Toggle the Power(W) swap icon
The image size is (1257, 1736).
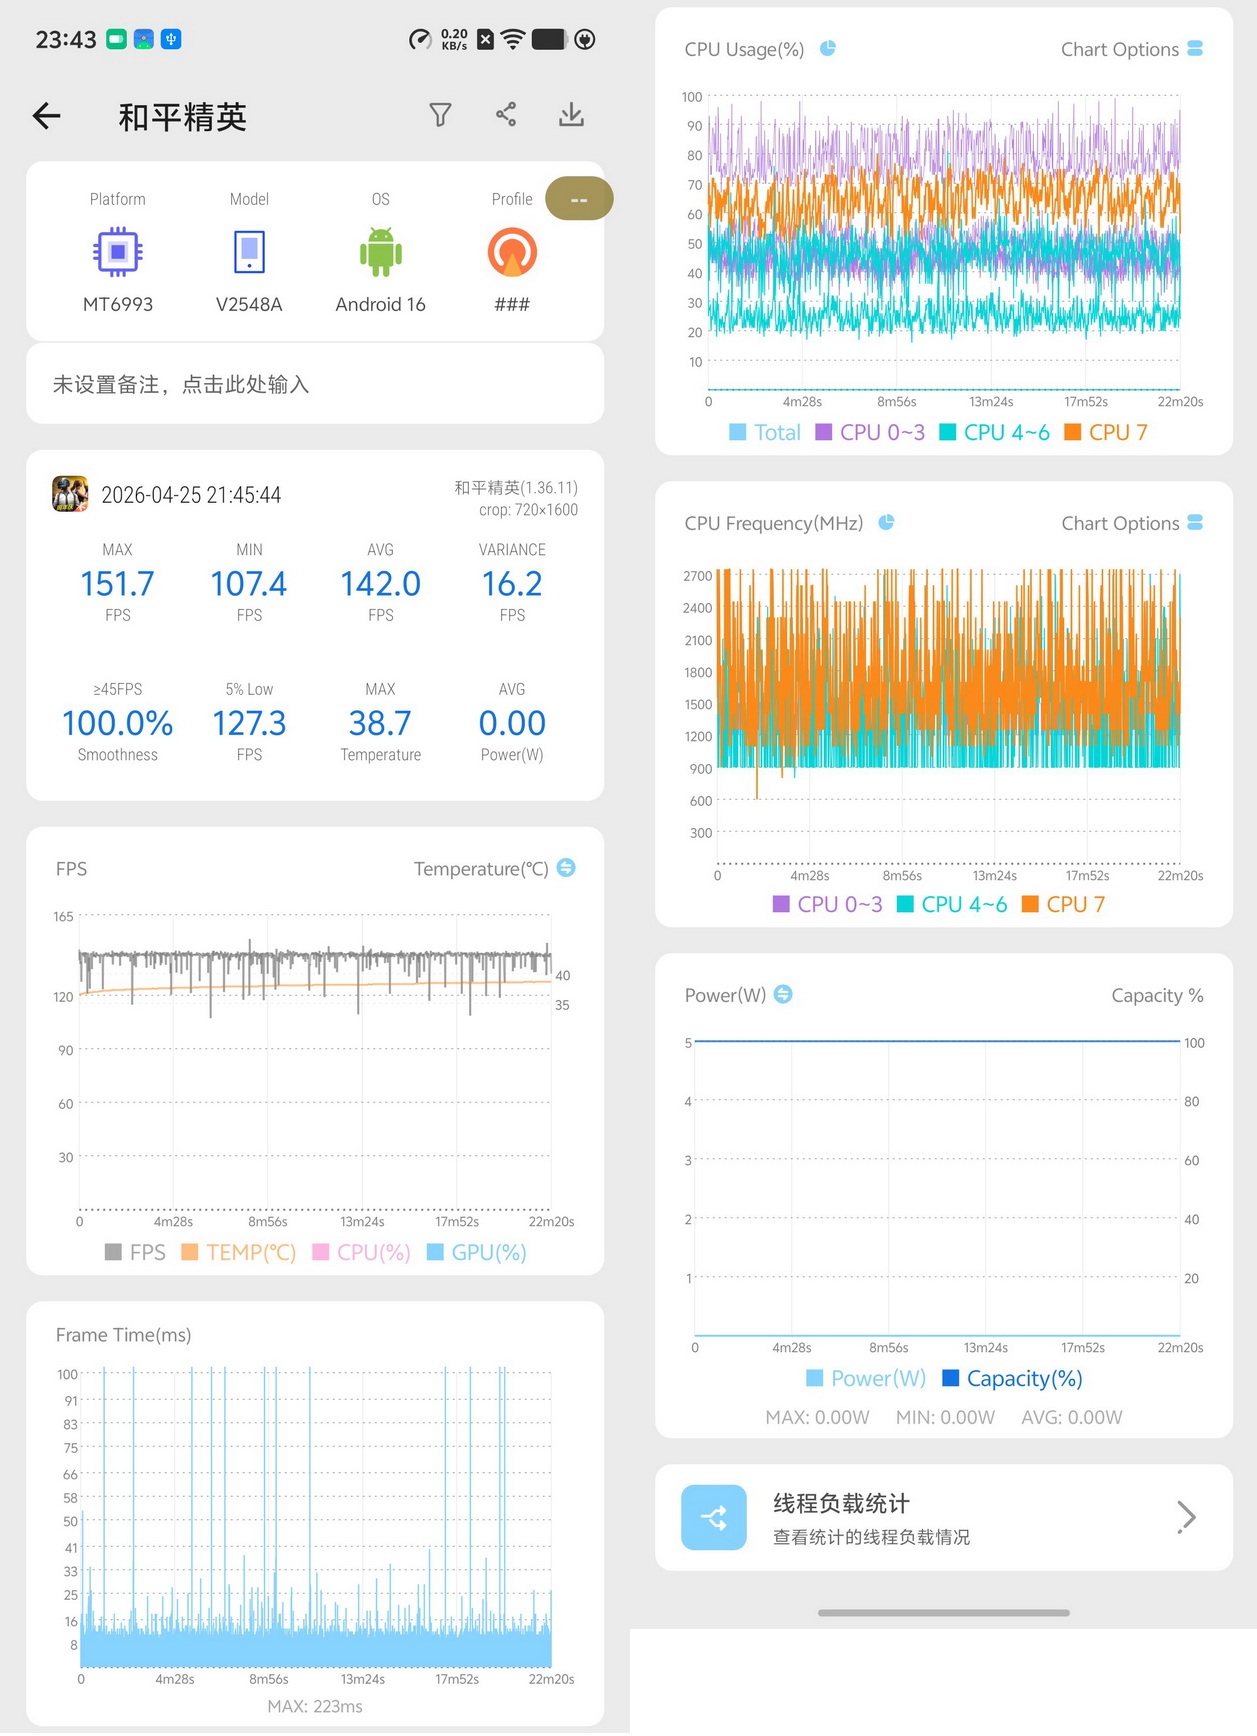click(783, 994)
